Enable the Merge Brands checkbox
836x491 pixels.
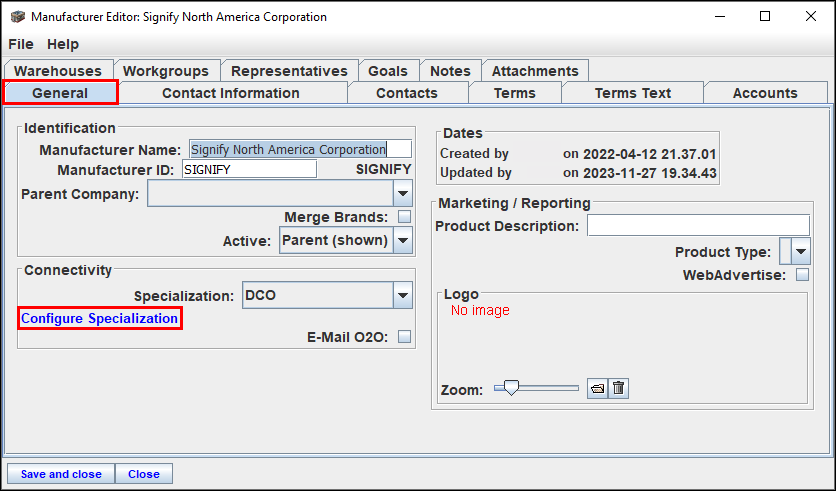(405, 217)
